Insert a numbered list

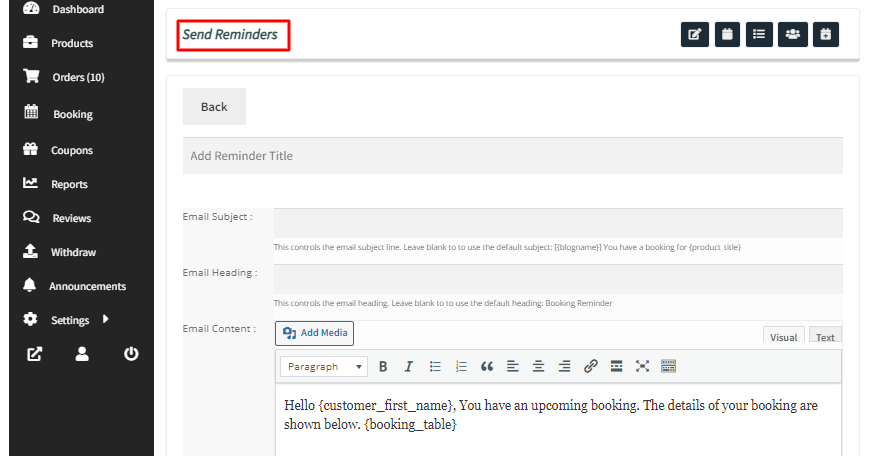coord(461,366)
